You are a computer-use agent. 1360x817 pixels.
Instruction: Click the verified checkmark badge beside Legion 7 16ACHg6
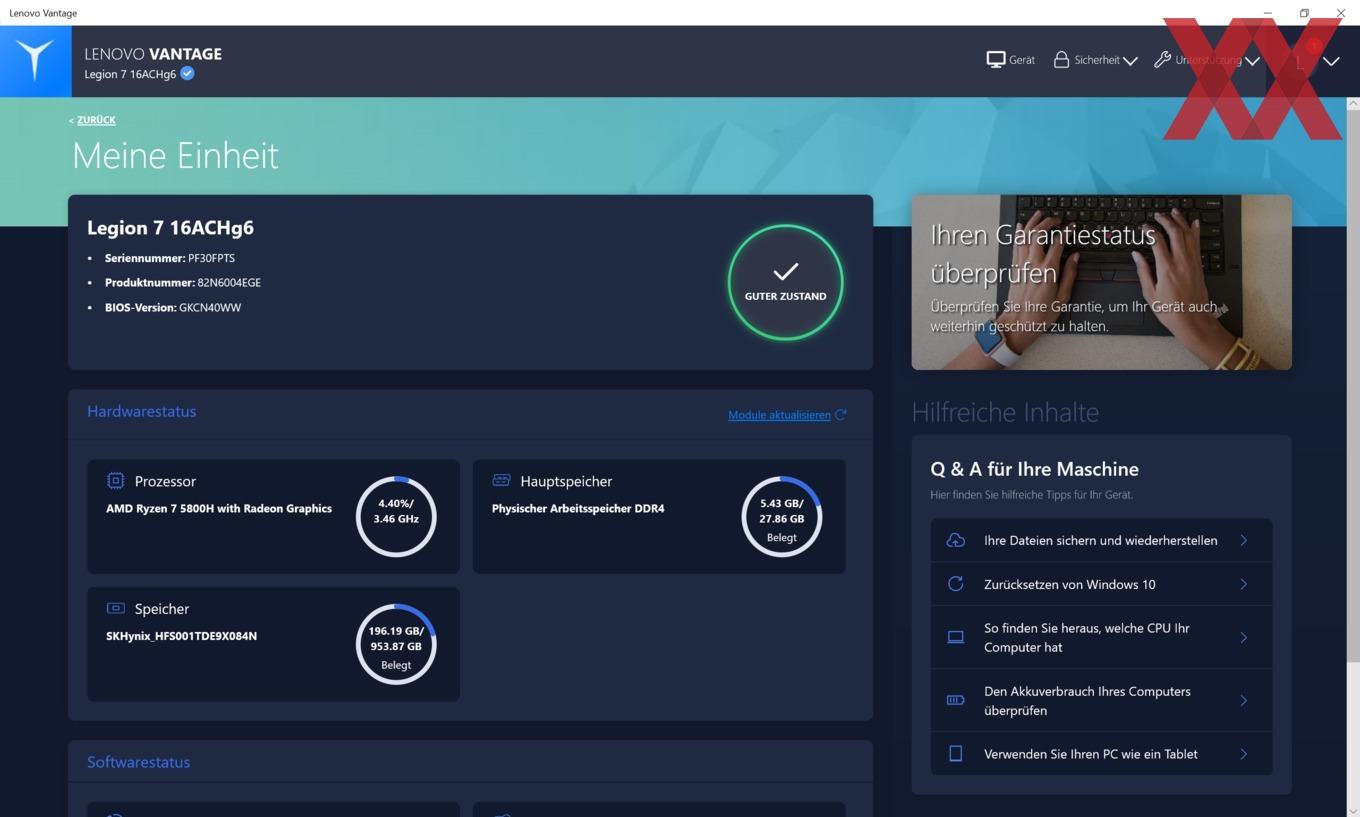point(187,73)
